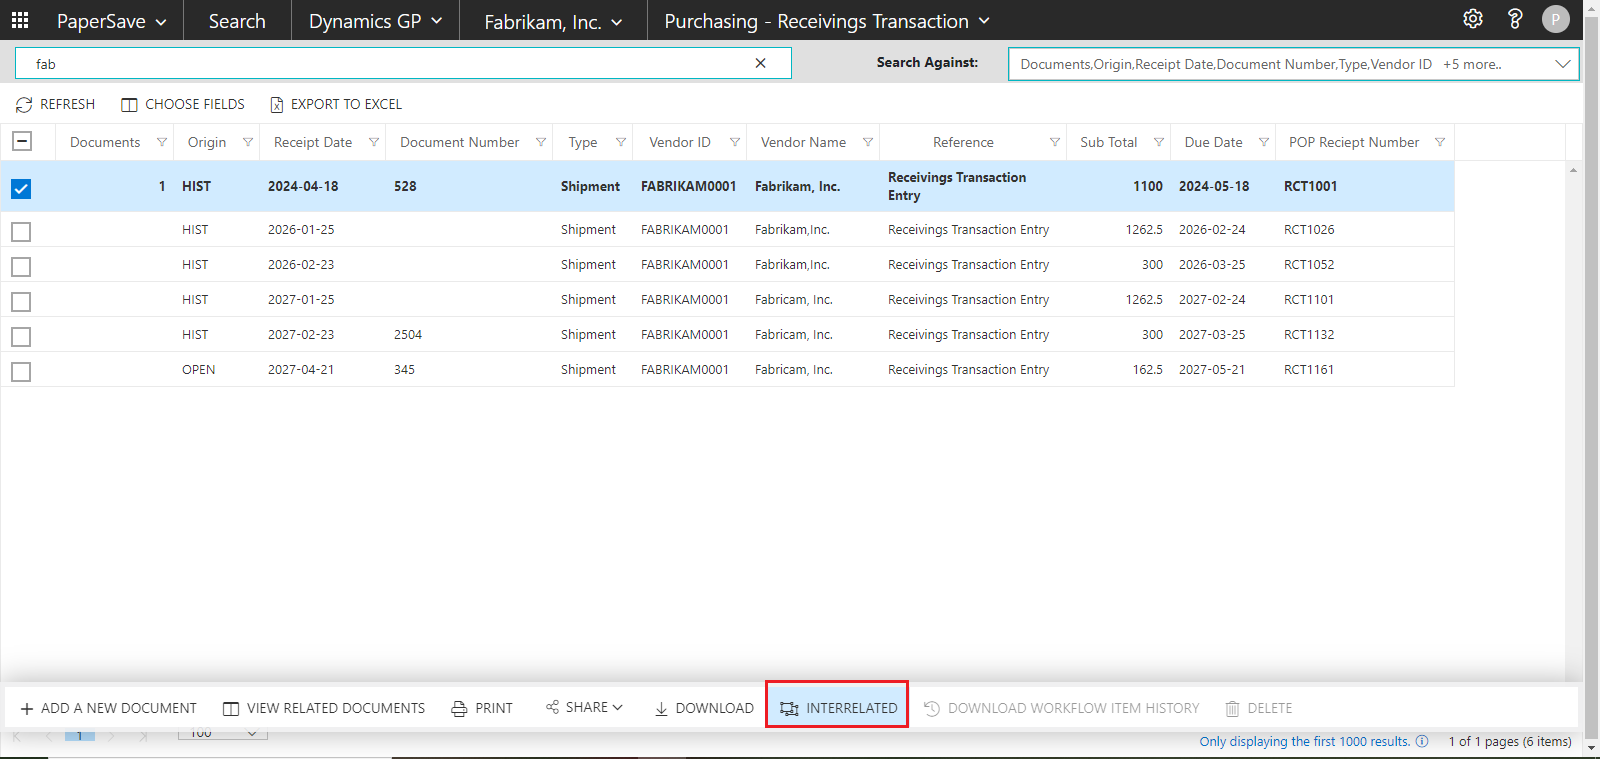1600x759 pixels.
Task: Click the user profile avatar
Action: click(1555, 19)
